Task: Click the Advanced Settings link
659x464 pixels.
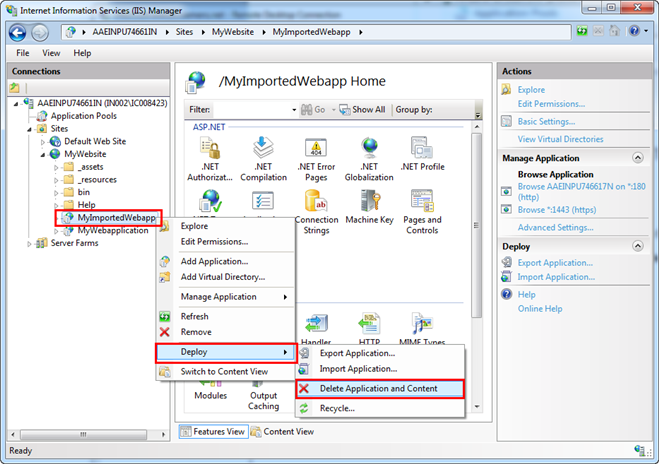Action: pyautogui.click(x=557, y=227)
